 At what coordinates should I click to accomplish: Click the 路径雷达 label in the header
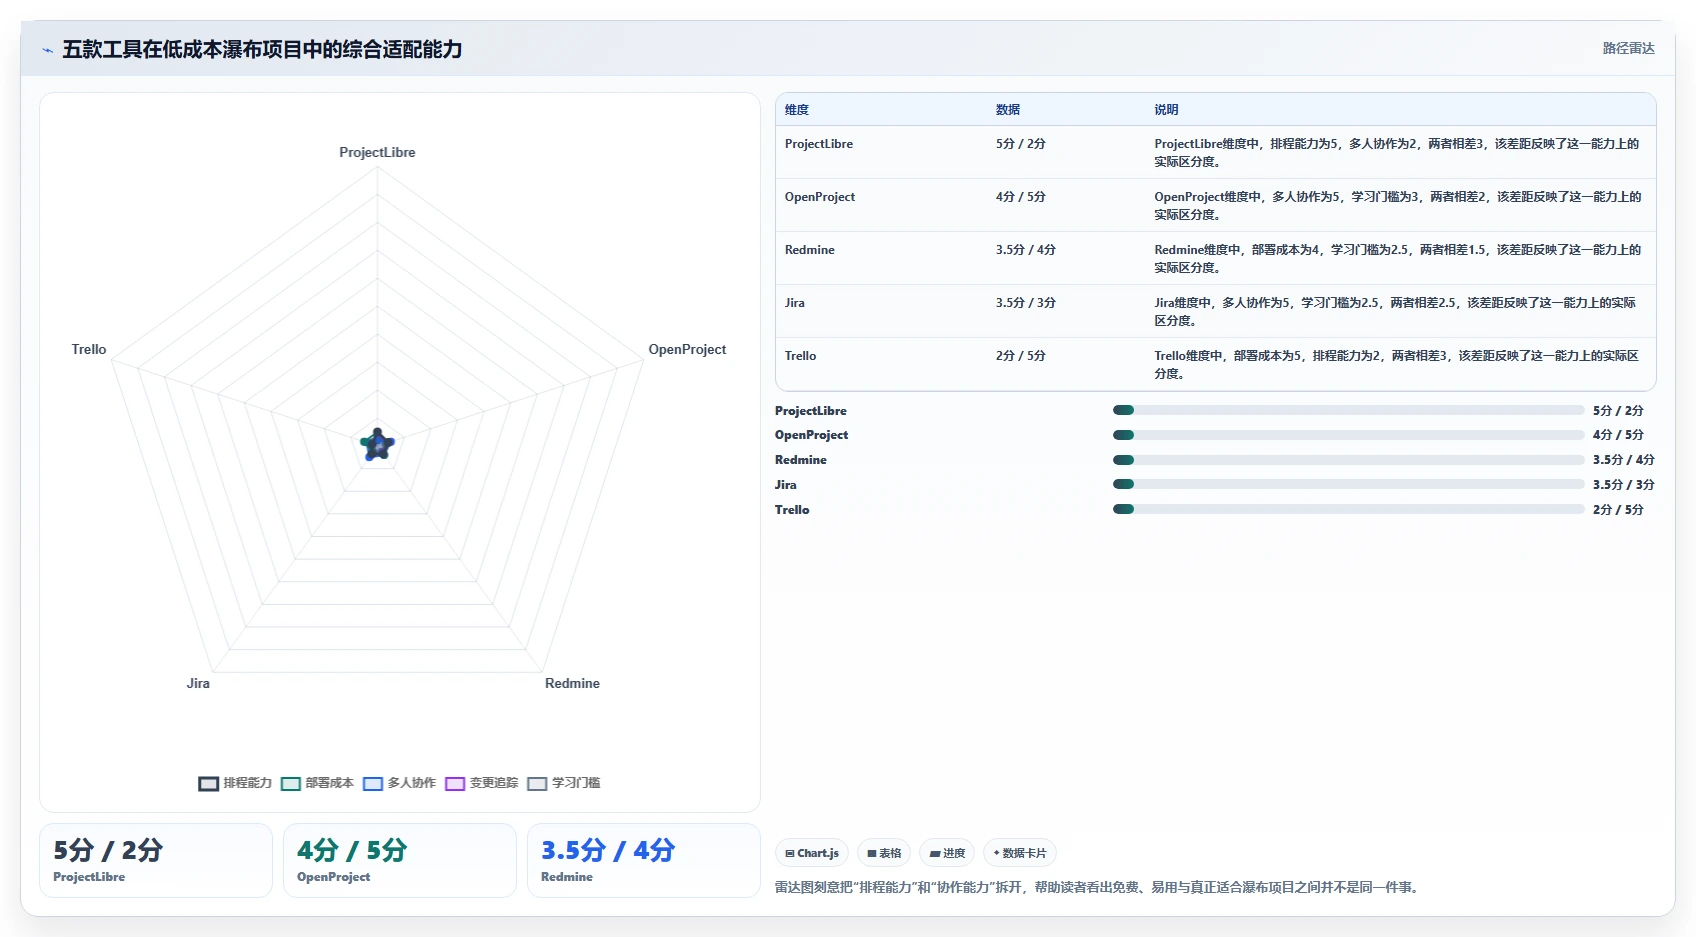coord(1628,48)
